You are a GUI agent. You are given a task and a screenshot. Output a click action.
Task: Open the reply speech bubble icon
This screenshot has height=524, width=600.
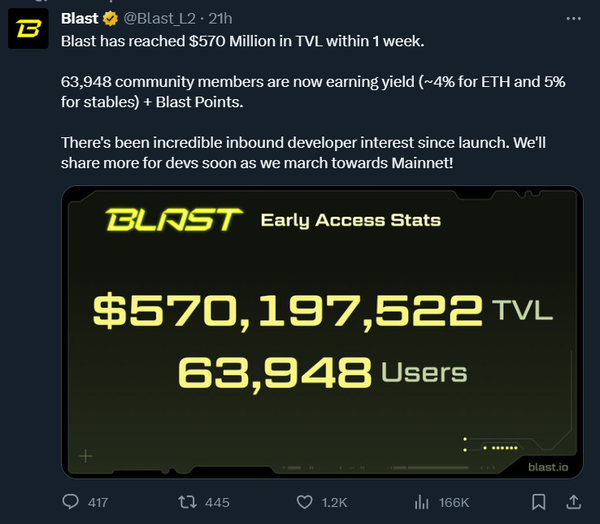tap(71, 501)
